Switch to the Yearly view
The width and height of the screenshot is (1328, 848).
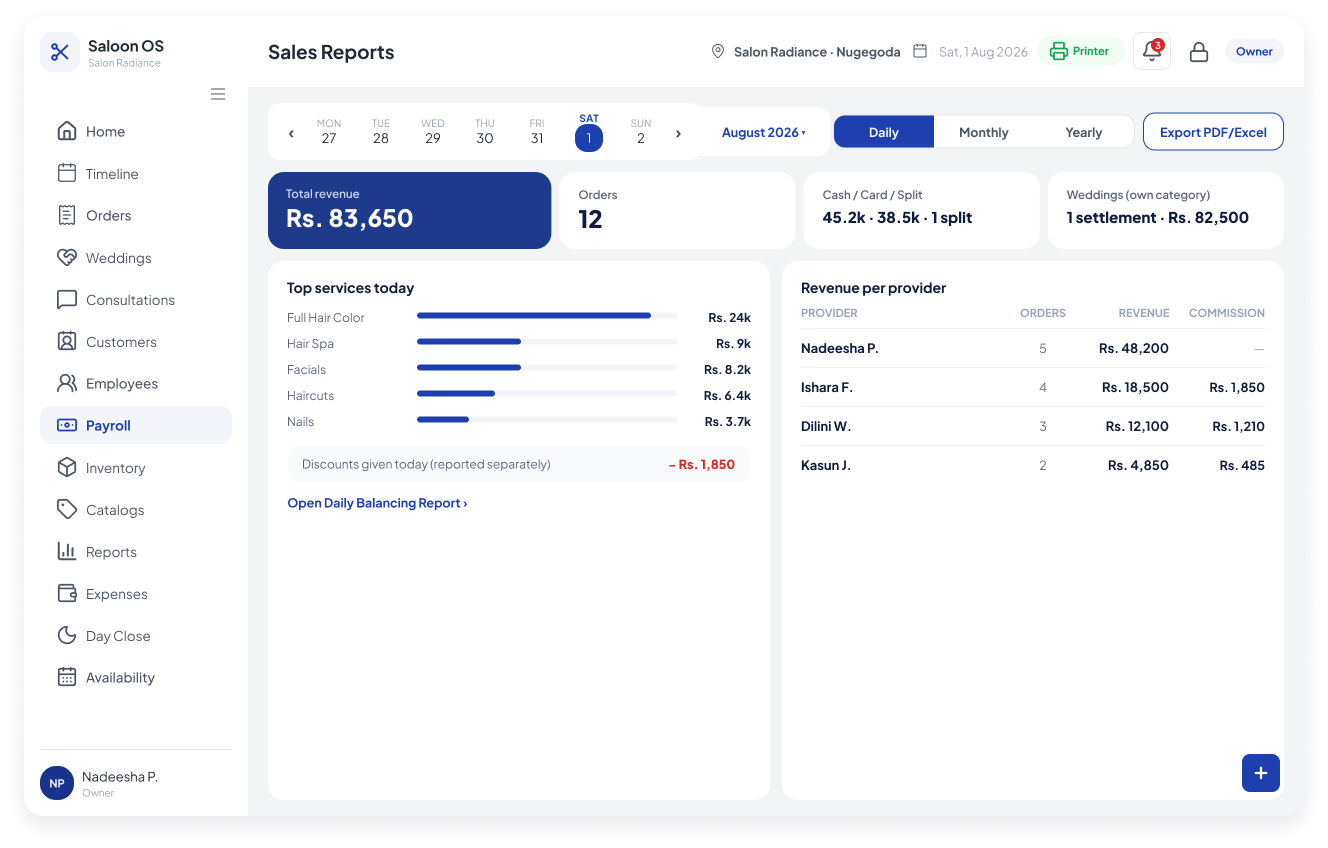tap(1084, 132)
